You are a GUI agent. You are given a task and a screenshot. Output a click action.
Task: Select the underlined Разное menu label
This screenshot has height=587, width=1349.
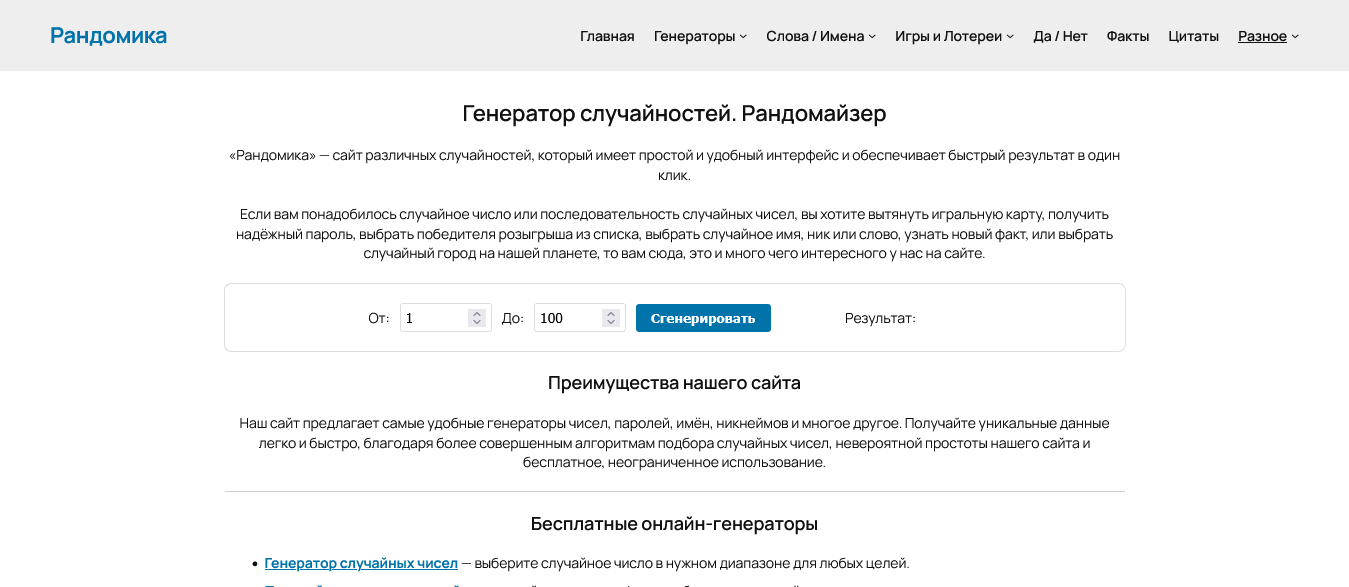tap(1262, 36)
